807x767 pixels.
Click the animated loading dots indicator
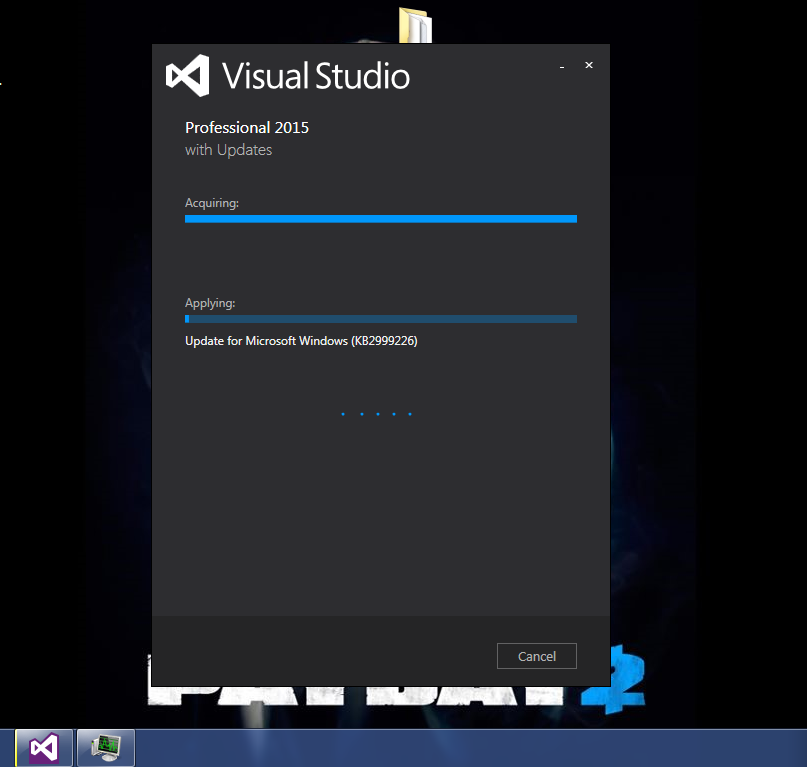[x=377, y=414]
